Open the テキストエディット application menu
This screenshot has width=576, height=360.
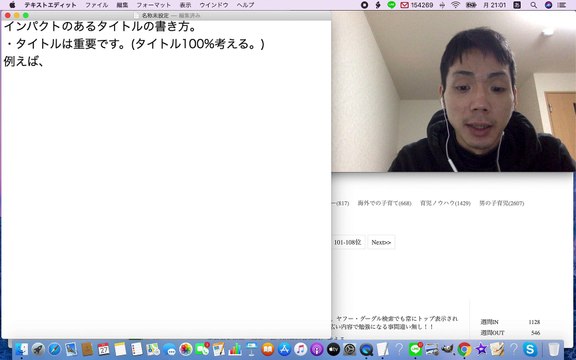point(50,5)
